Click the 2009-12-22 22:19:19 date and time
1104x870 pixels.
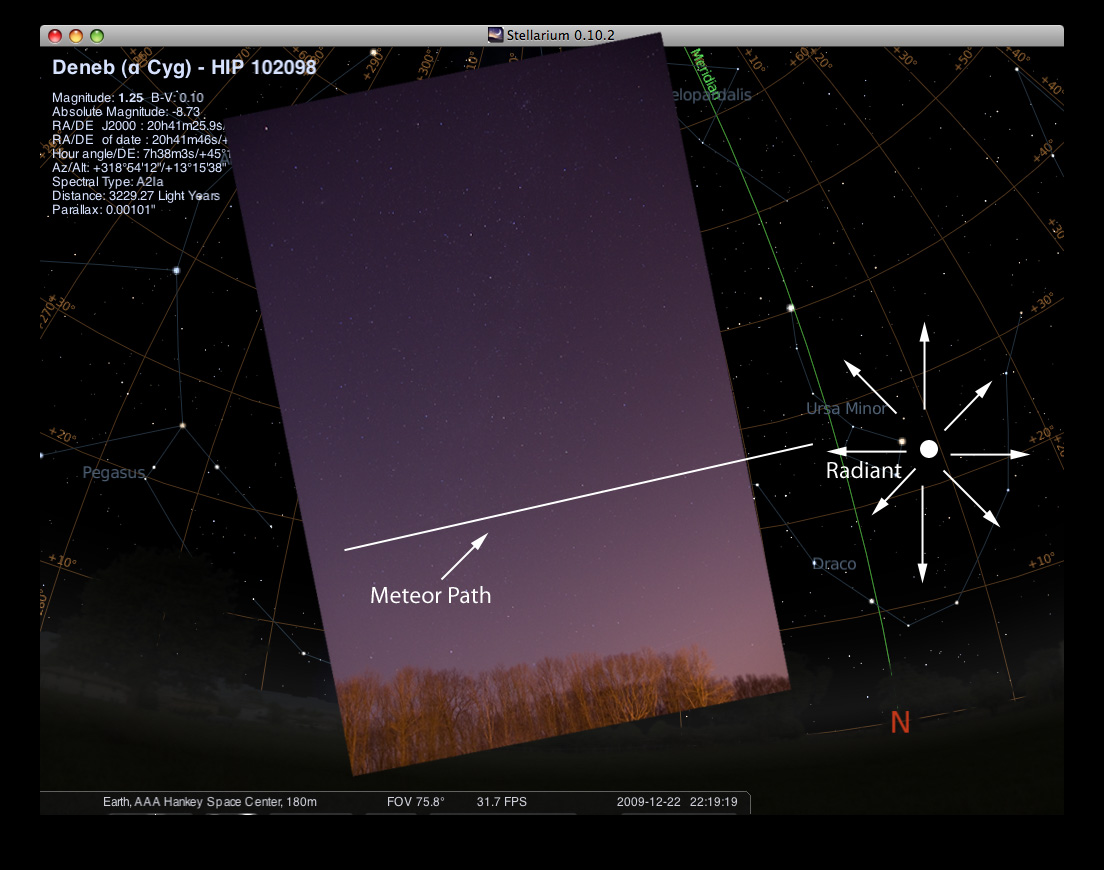click(677, 802)
